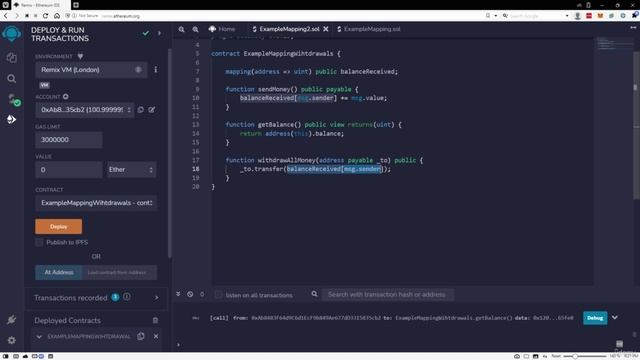This screenshot has width=640, height=360.
Task: Click the environment heart icon
Action: point(80,56)
